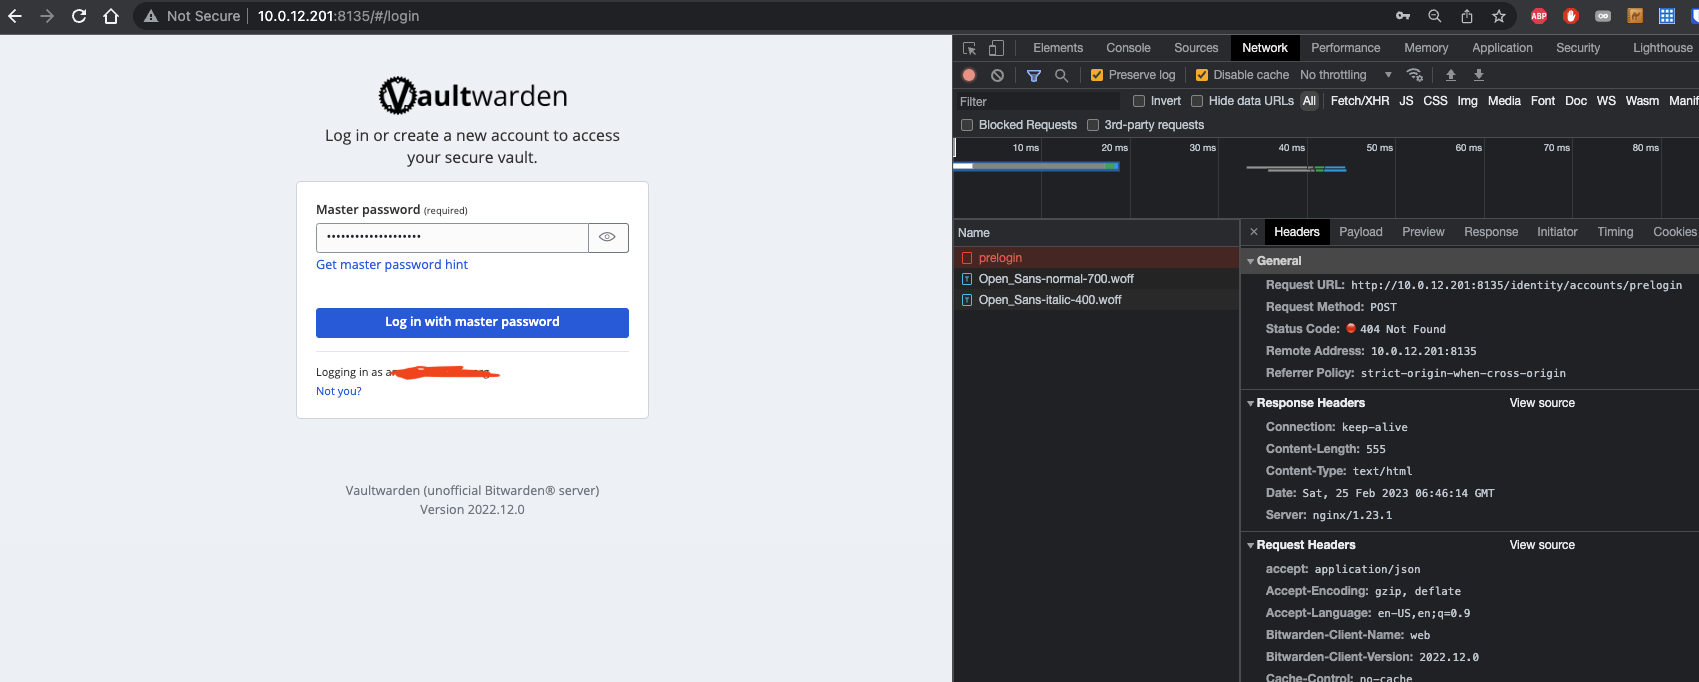Screen dimensions: 1699x682
Task: Click Get master password hint link
Action: pyautogui.click(x=392, y=265)
